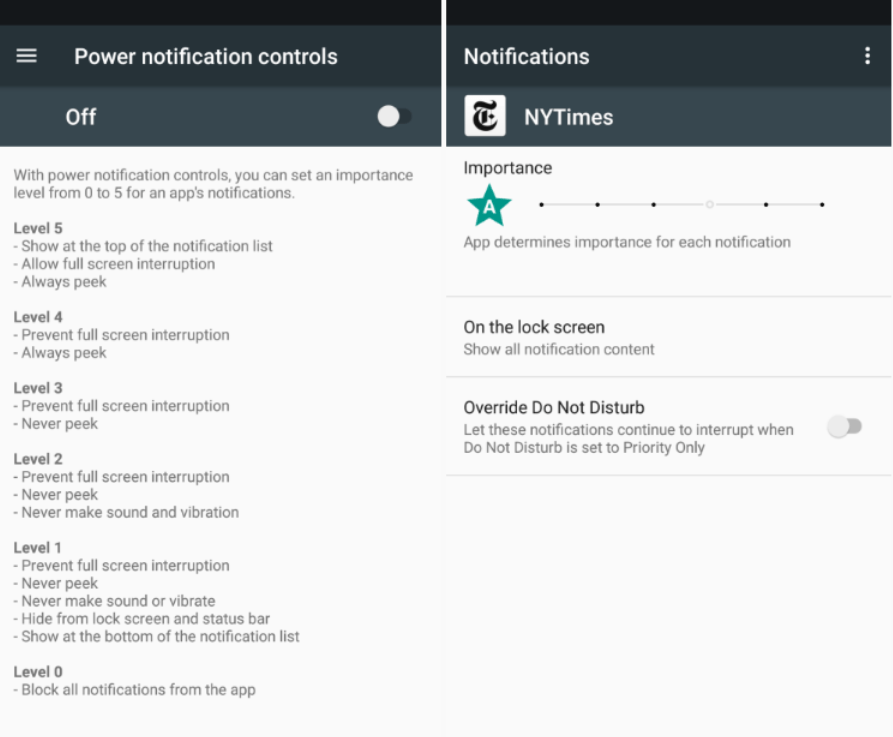Click the Notifications header title
Image resolution: width=893 pixels, height=737 pixels.
coord(526,57)
